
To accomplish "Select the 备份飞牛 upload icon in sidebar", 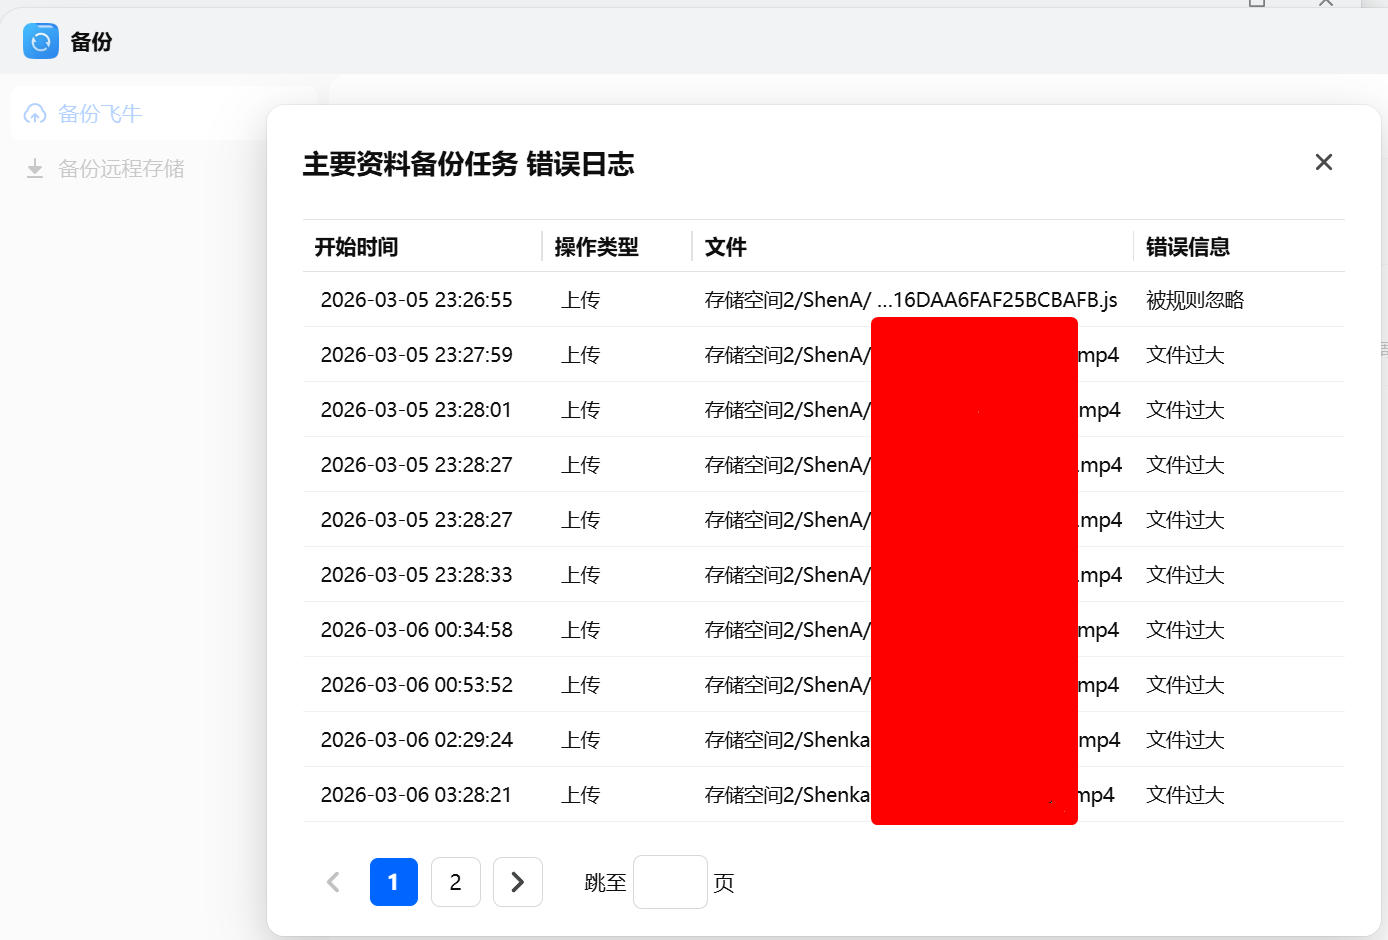I will pyautogui.click(x=35, y=113).
